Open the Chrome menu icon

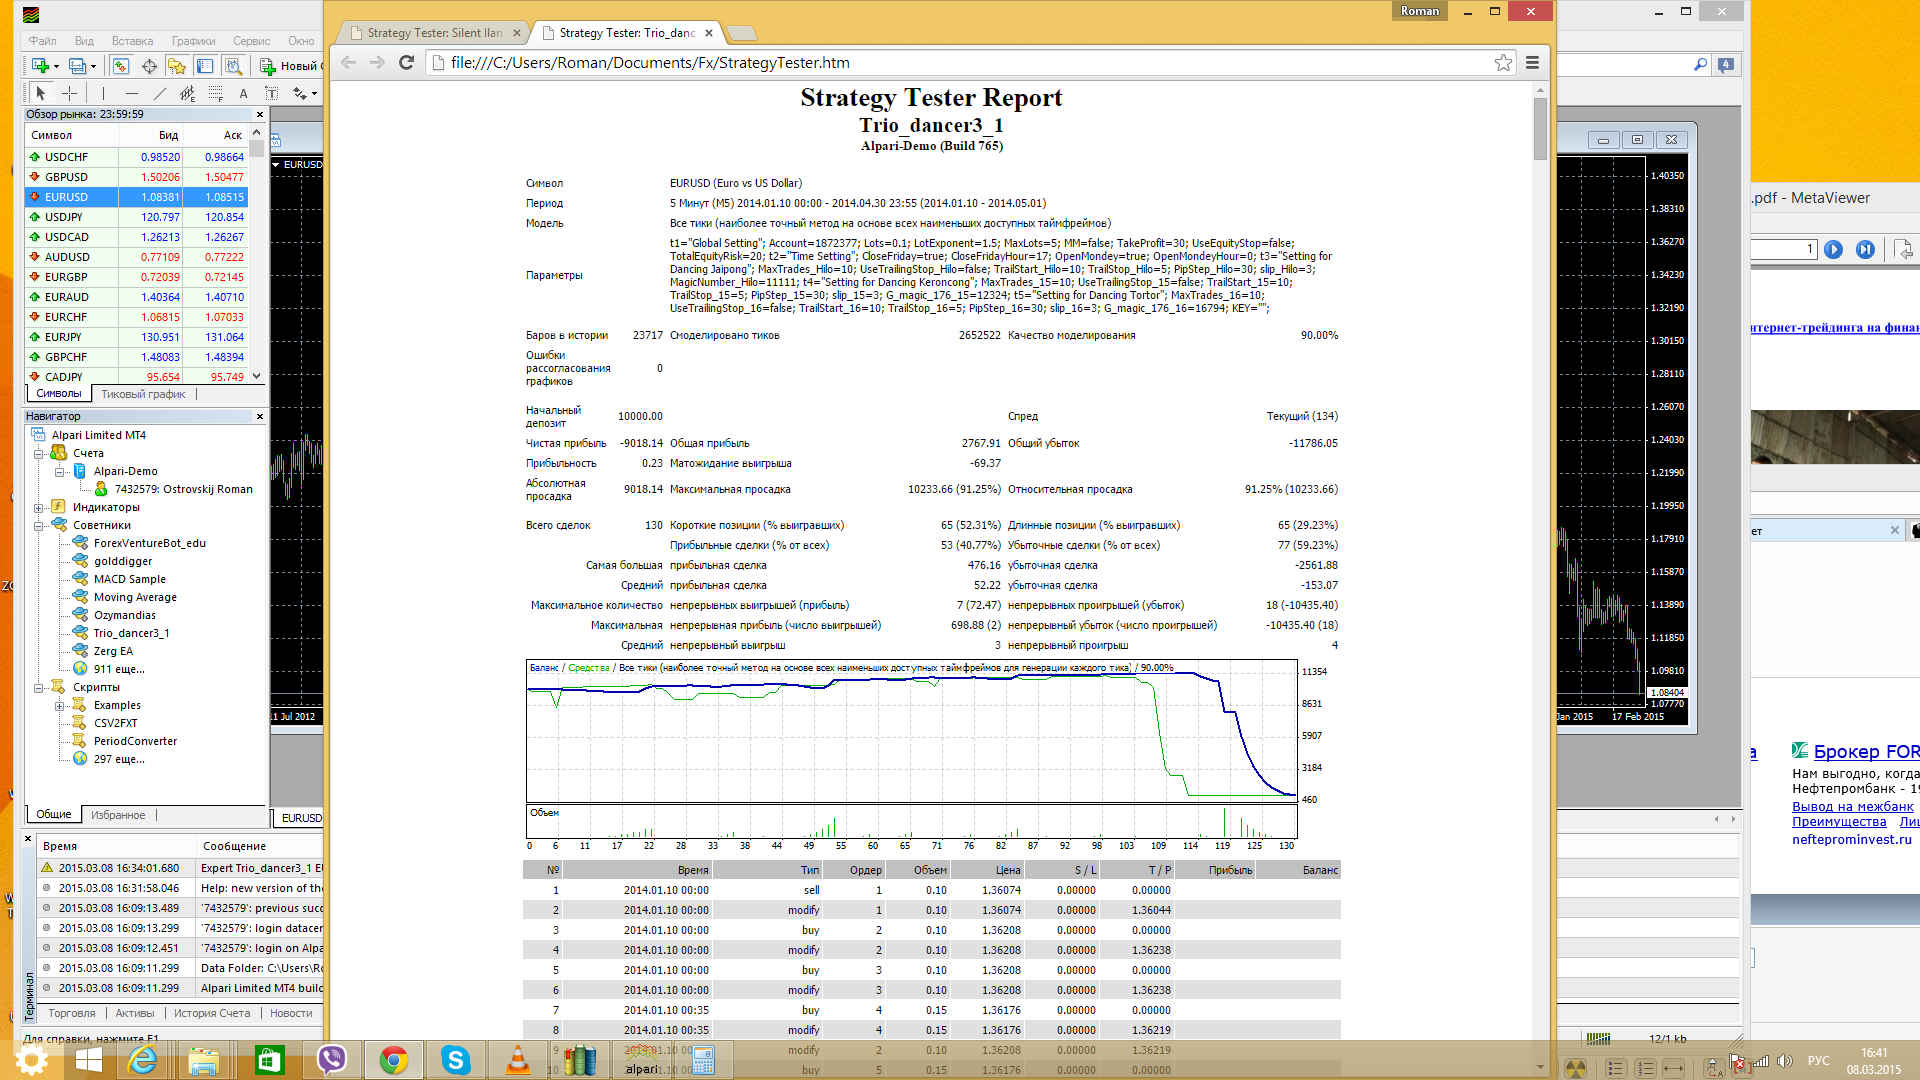pos(1532,62)
